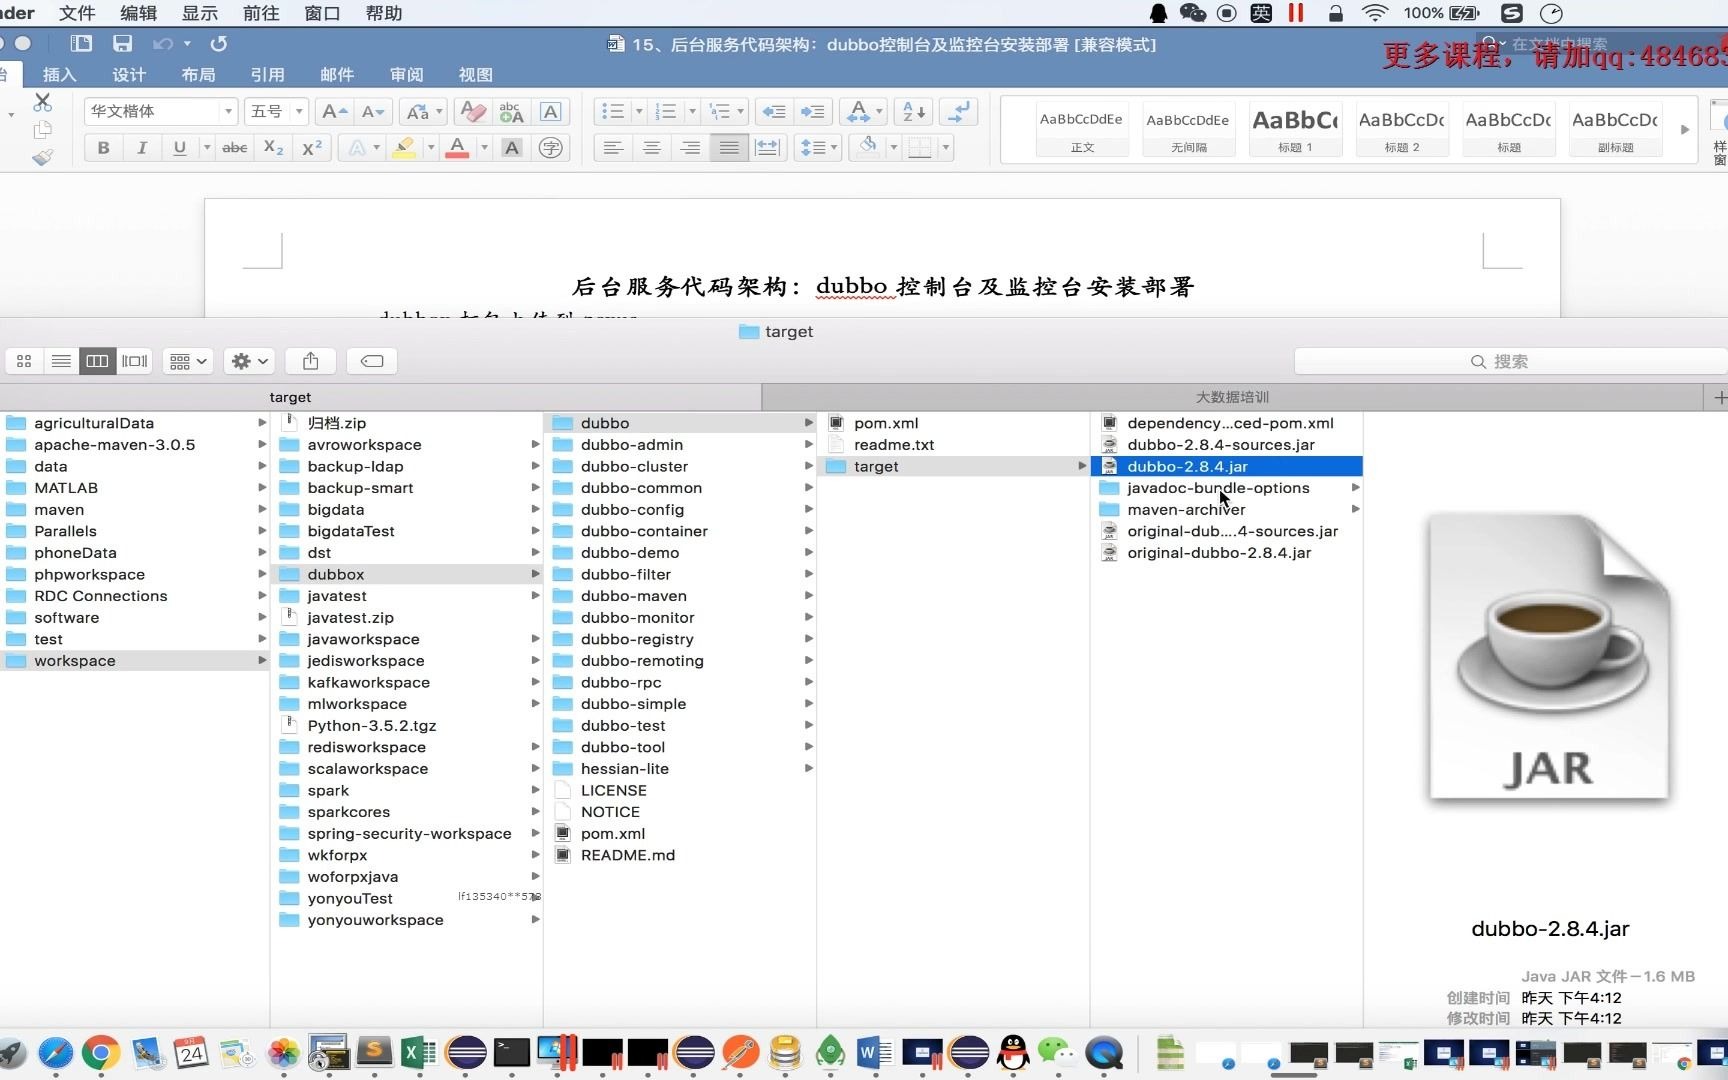Toggle superscript X2 formatting
The height and width of the screenshot is (1080, 1728).
tap(312, 148)
